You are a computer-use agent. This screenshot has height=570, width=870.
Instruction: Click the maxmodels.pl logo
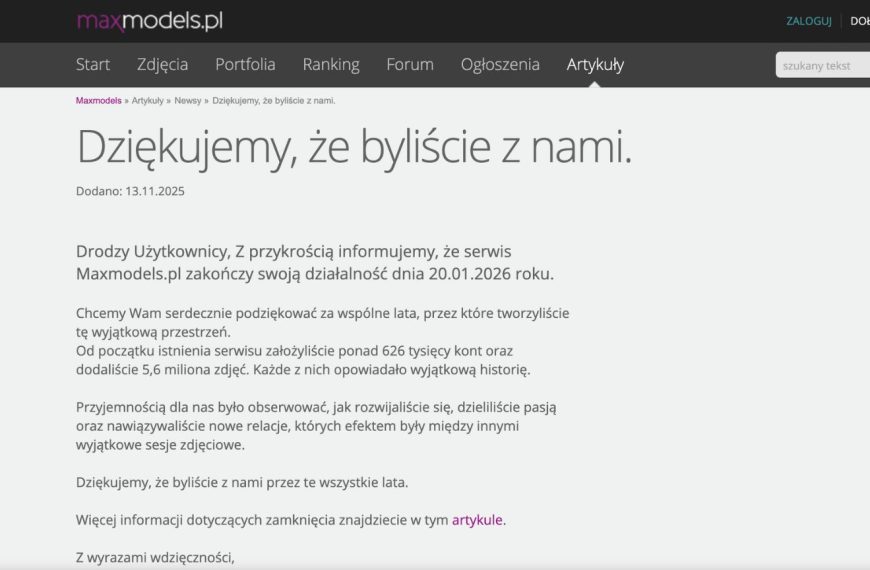point(150,21)
